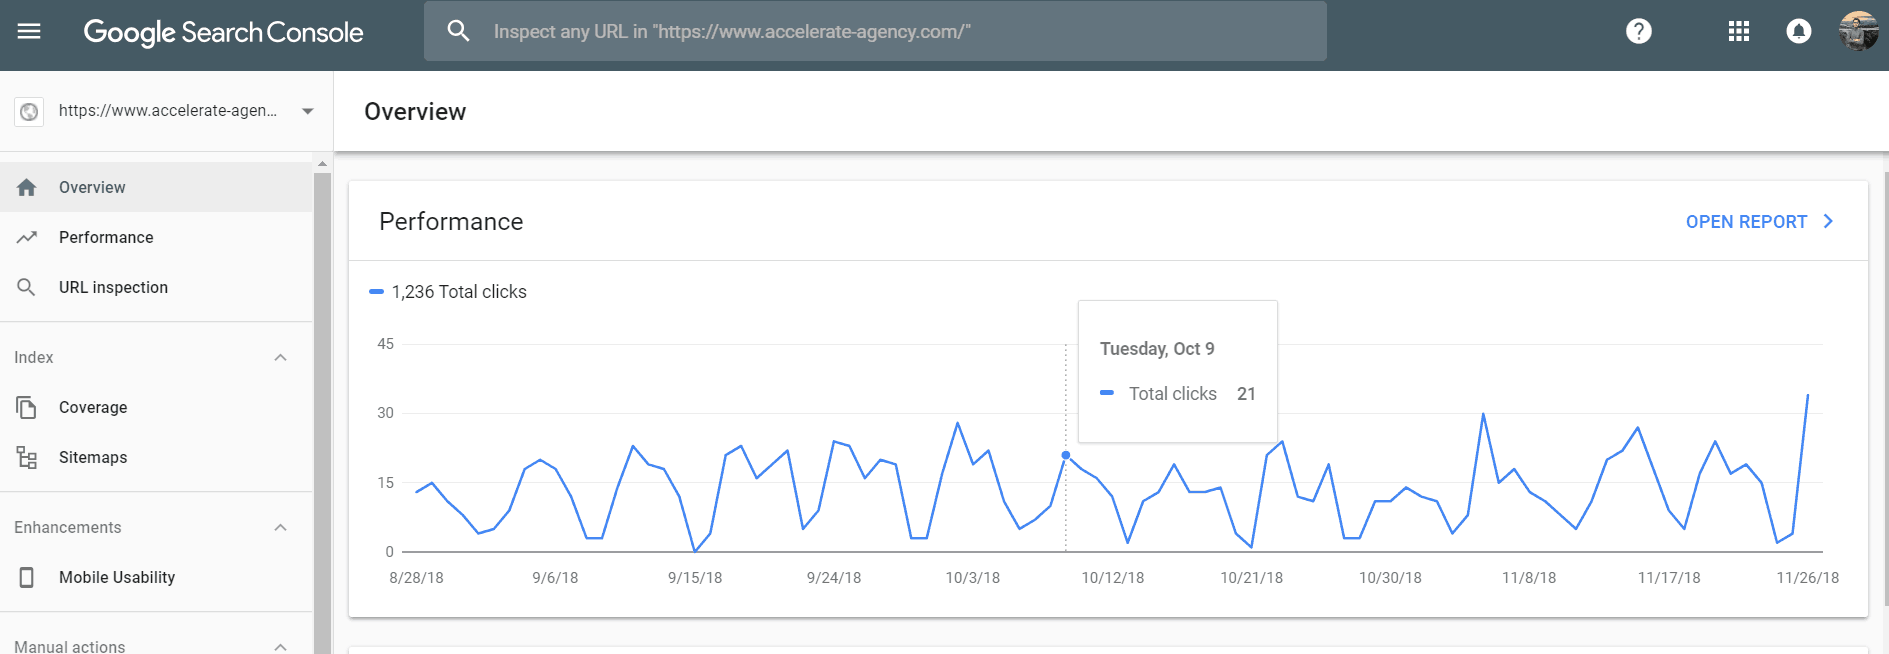This screenshot has height=654, width=1889.
Task: Click the Coverage pages icon
Action: point(27,407)
